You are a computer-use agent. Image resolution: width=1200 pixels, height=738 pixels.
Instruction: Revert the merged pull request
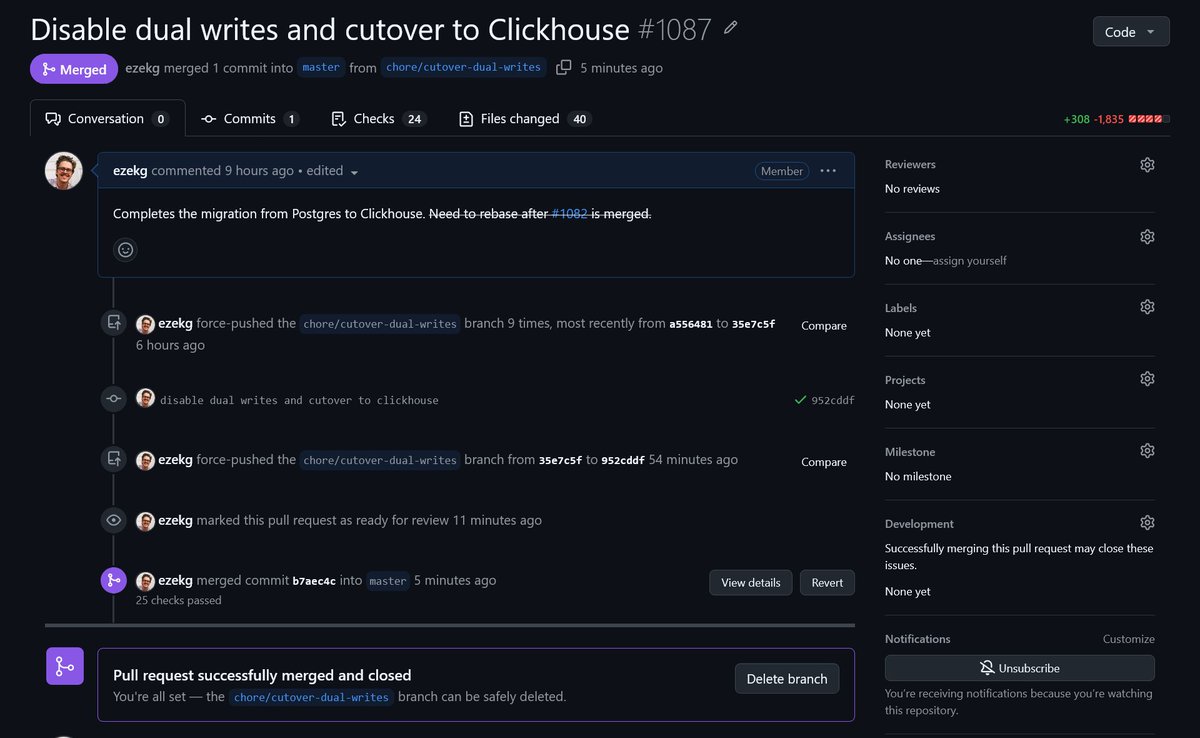[x=827, y=582]
